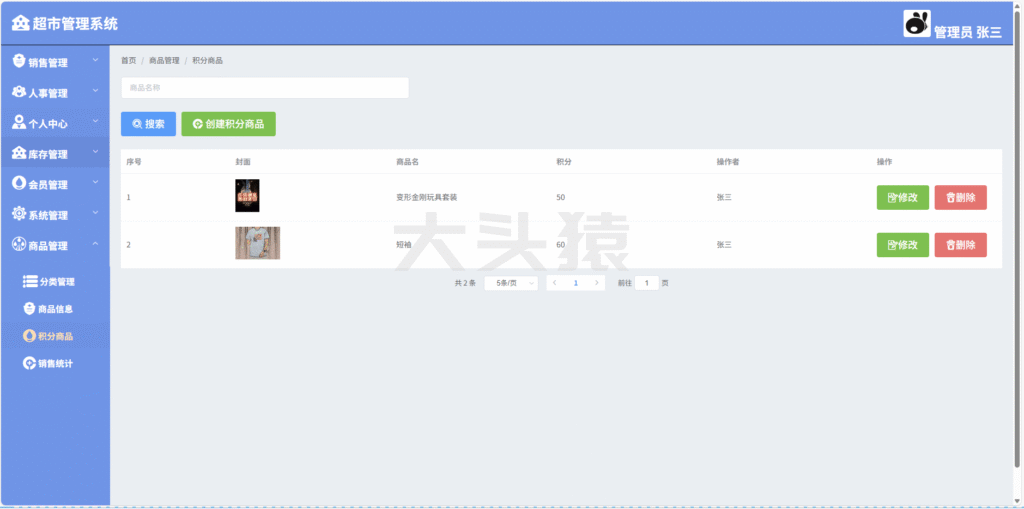This screenshot has height=509, width=1024.
Task: Open 销售管理 menu item
Action: [55, 62]
